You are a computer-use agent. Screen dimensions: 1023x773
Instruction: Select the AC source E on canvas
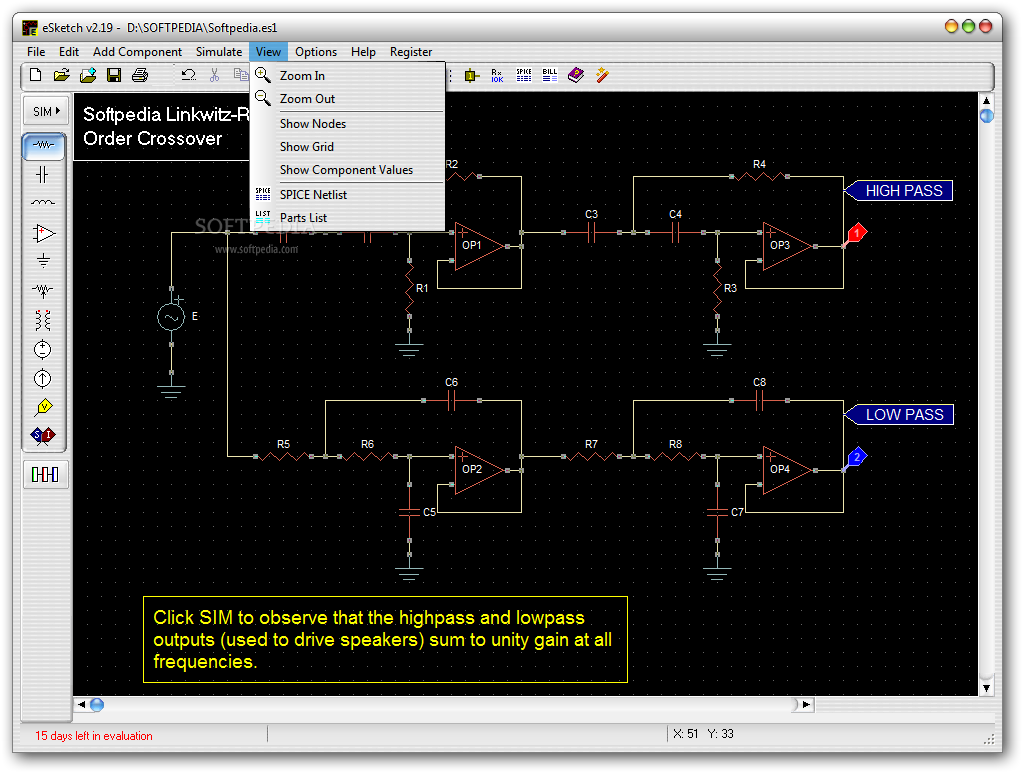(x=171, y=318)
